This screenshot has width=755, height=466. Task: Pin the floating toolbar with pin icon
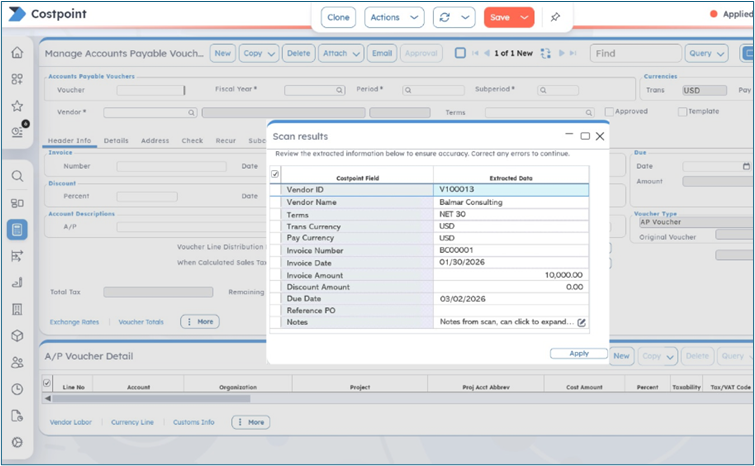tap(556, 17)
